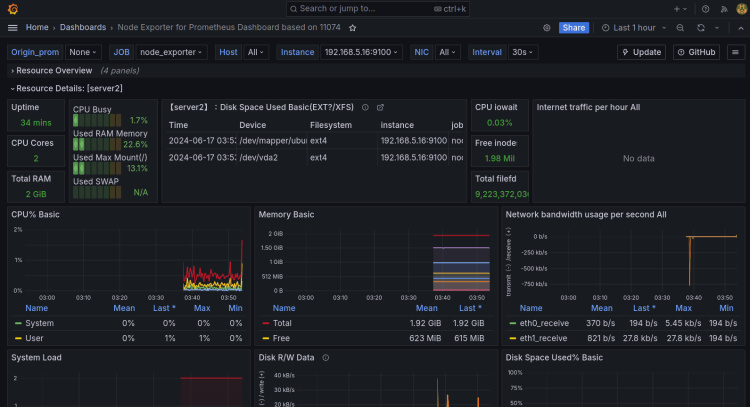This screenshot has width=750, height=407.
Task: Star this dashboard as favorite
Action: click(352, 28)
